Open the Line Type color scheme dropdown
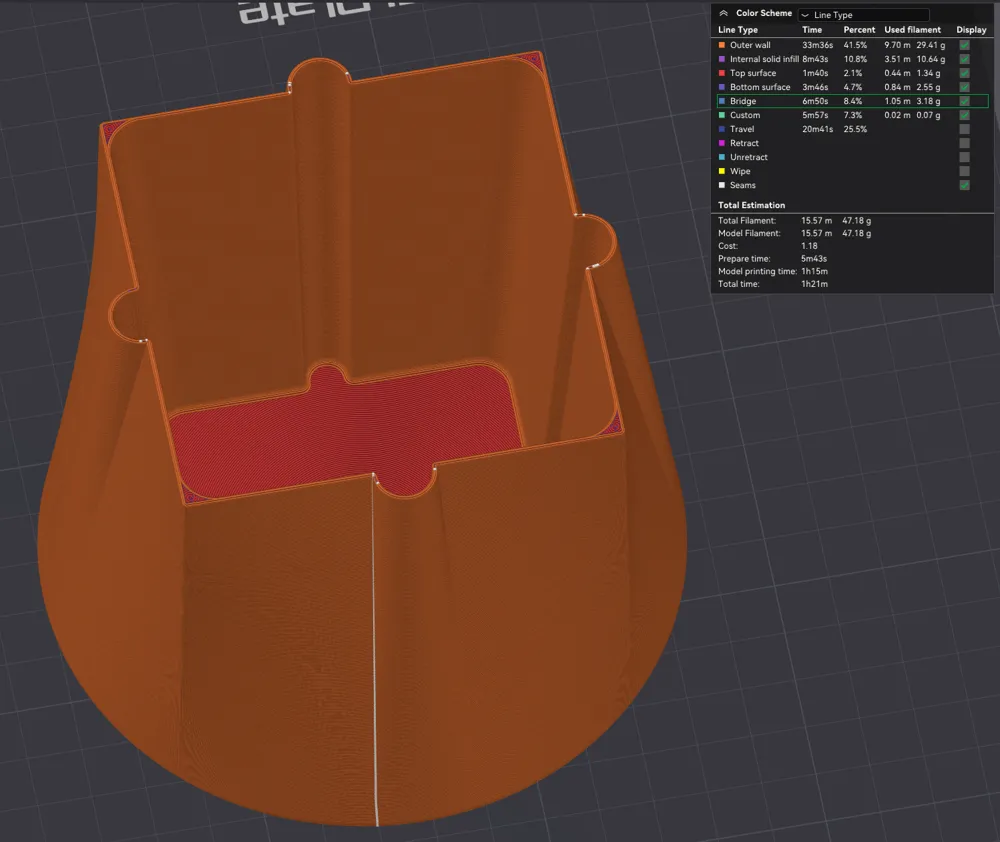 point(864,15)
